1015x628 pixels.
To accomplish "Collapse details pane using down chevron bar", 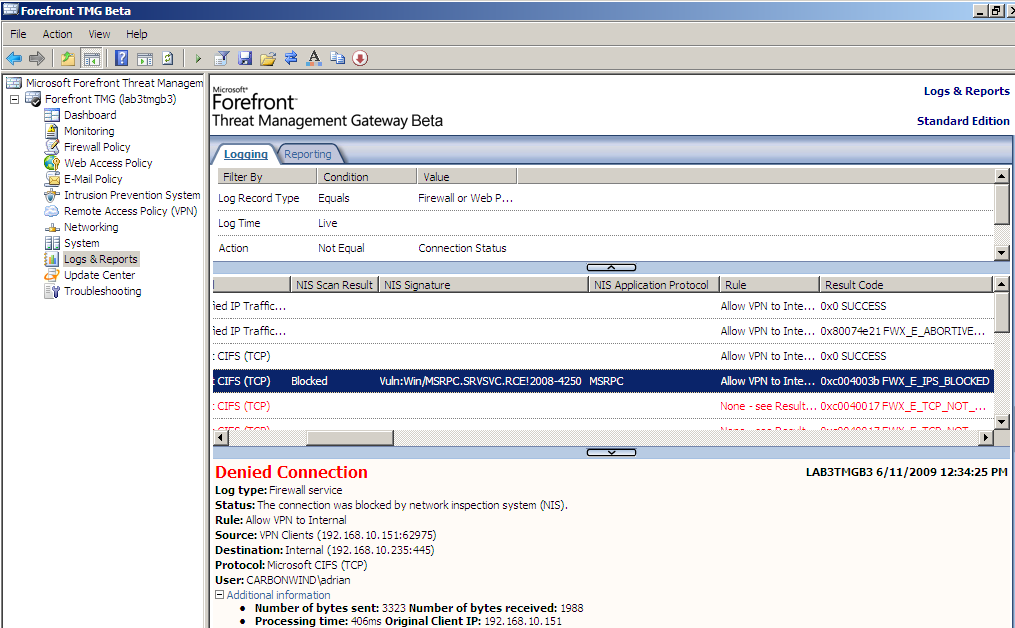I will coord(611,452).
